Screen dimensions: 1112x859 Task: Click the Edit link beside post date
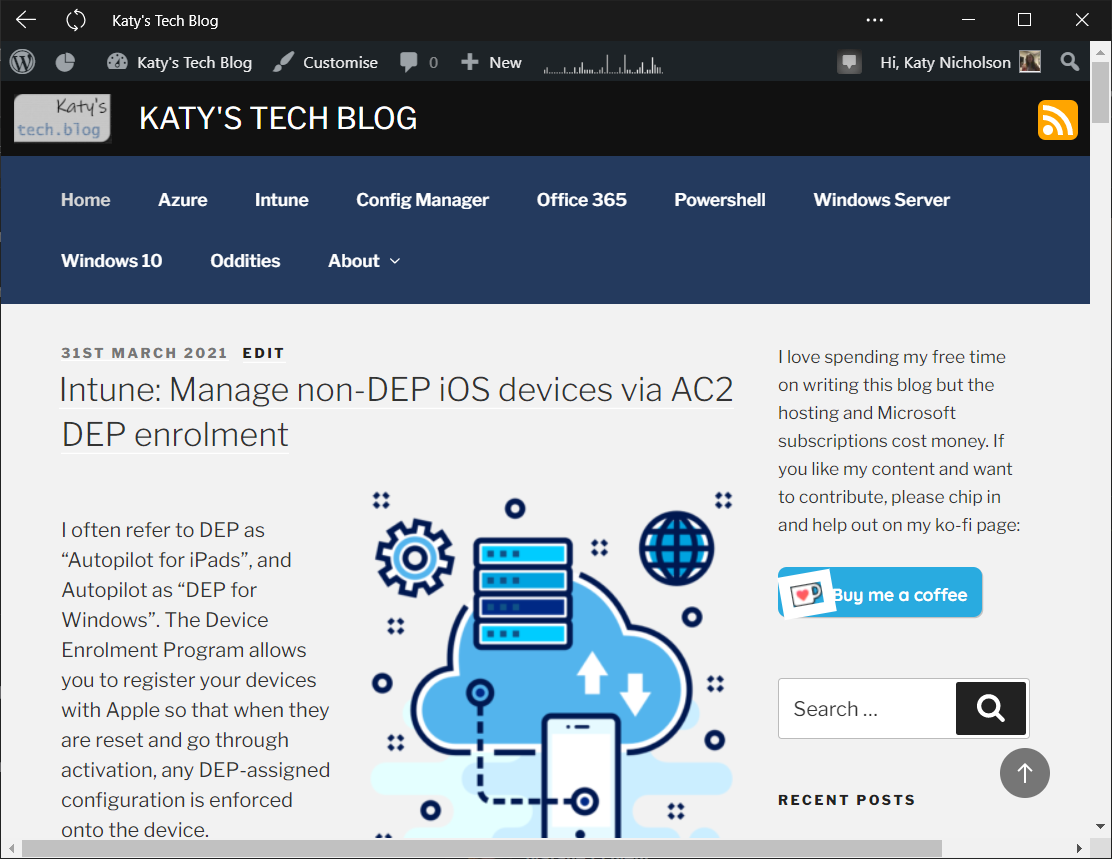[263, 353]
